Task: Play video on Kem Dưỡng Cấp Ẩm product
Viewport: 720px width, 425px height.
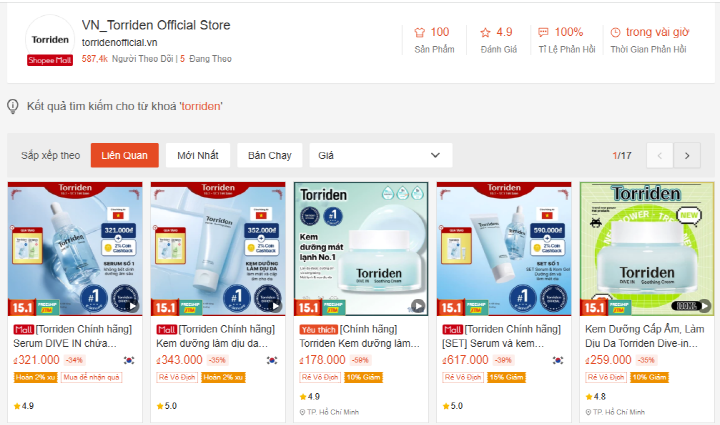Action: pos(704,306)
